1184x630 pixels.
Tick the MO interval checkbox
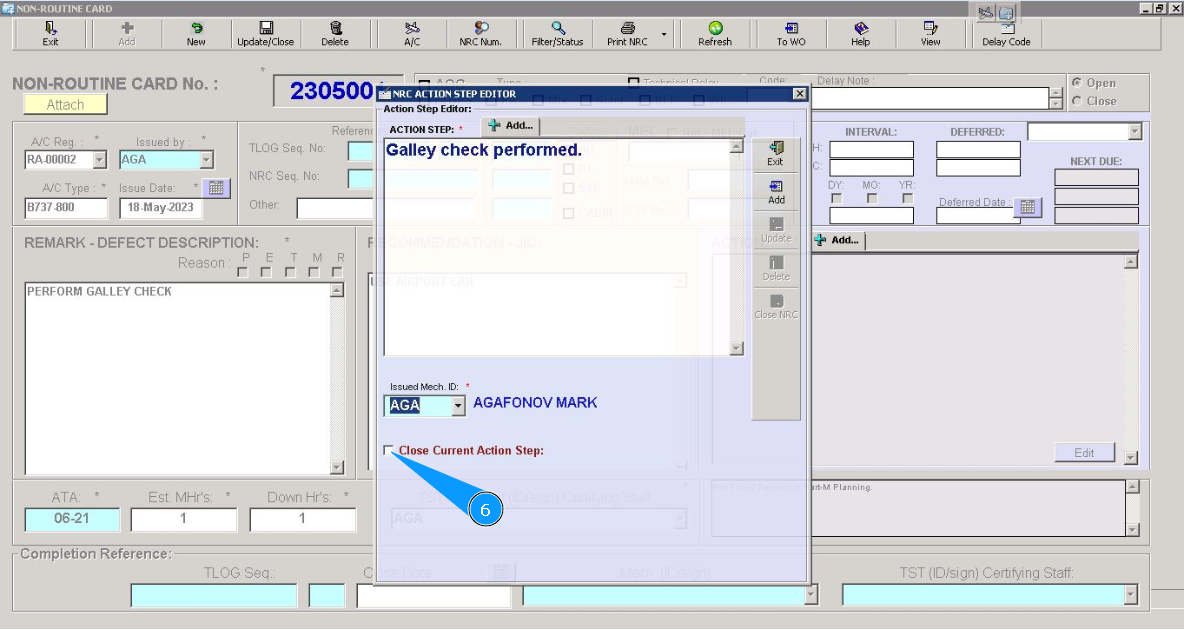click(x=872, y=199)
